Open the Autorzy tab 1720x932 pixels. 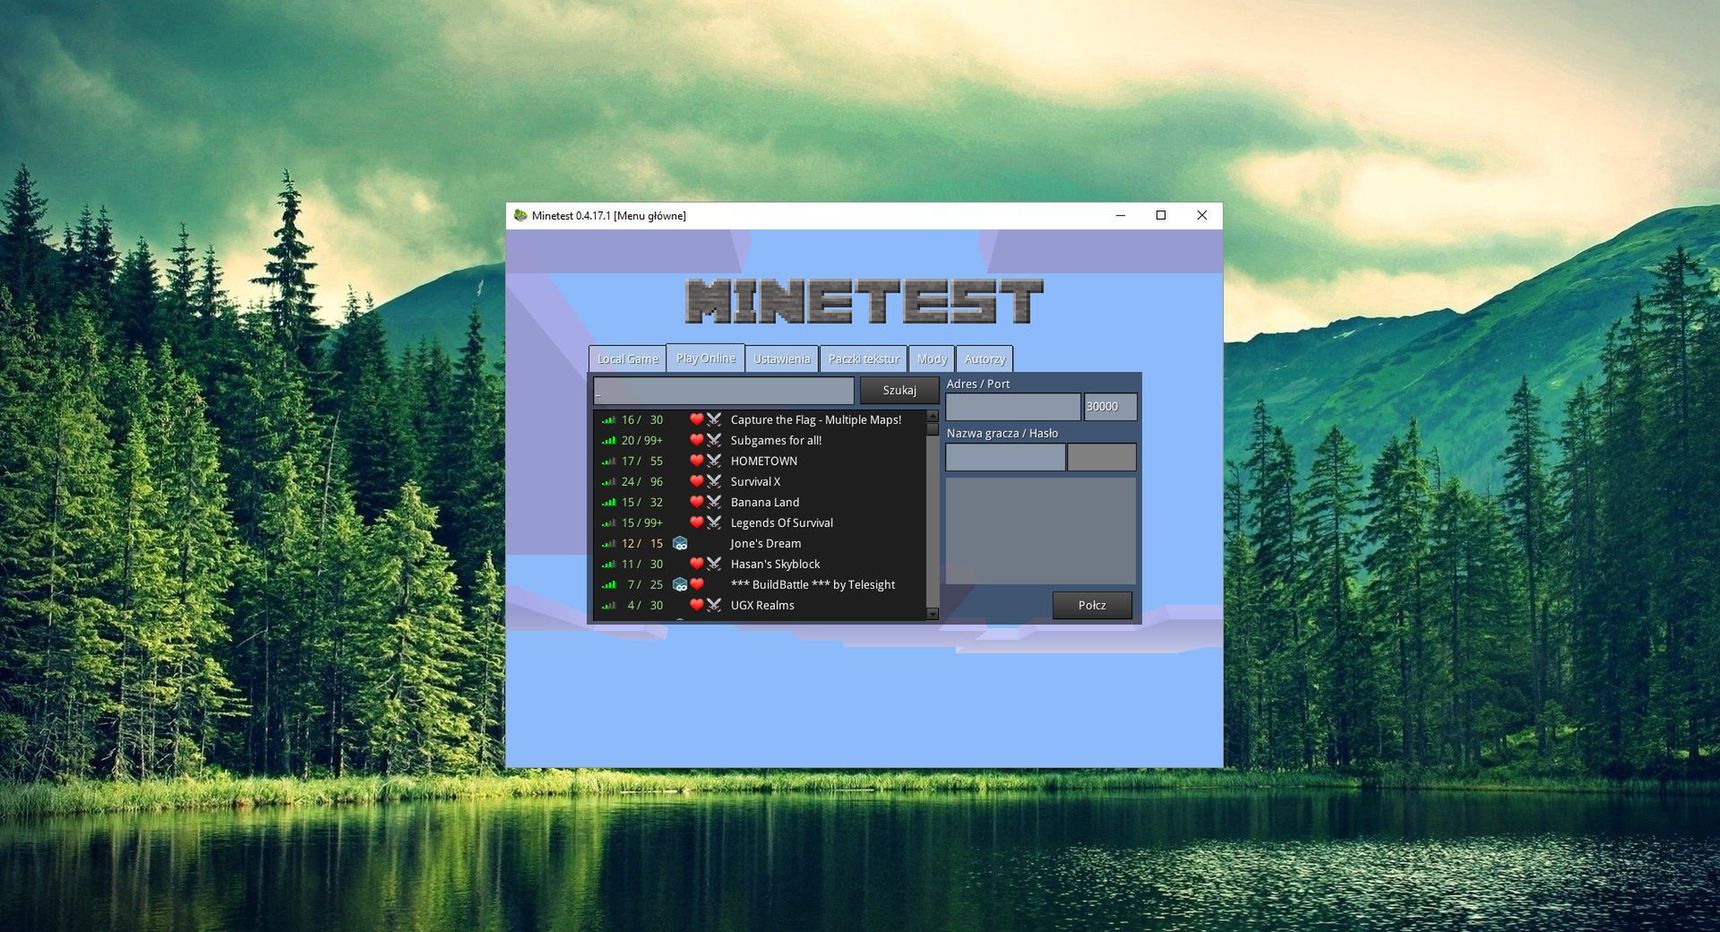point(984,359)
